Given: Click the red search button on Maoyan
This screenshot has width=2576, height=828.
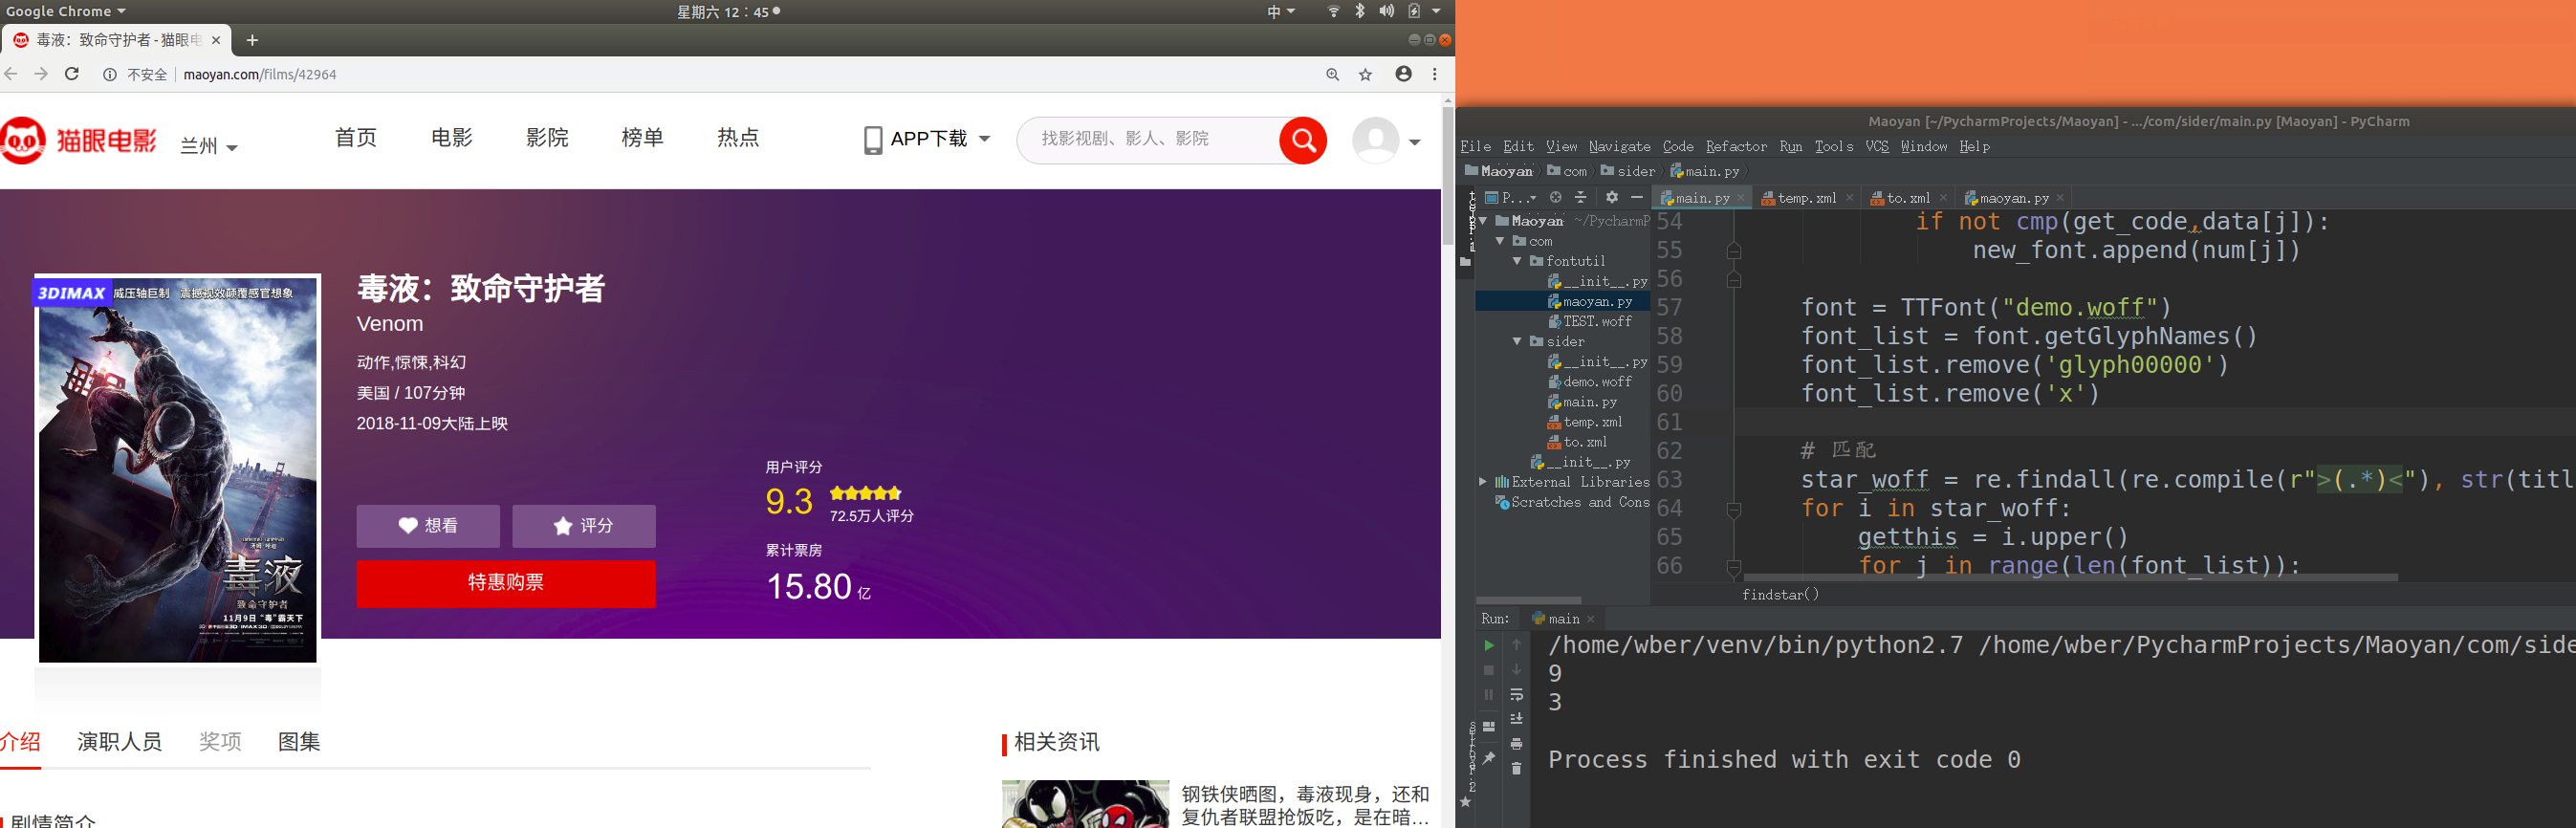Looking at the screenshot, I should tap(1303, 140).
